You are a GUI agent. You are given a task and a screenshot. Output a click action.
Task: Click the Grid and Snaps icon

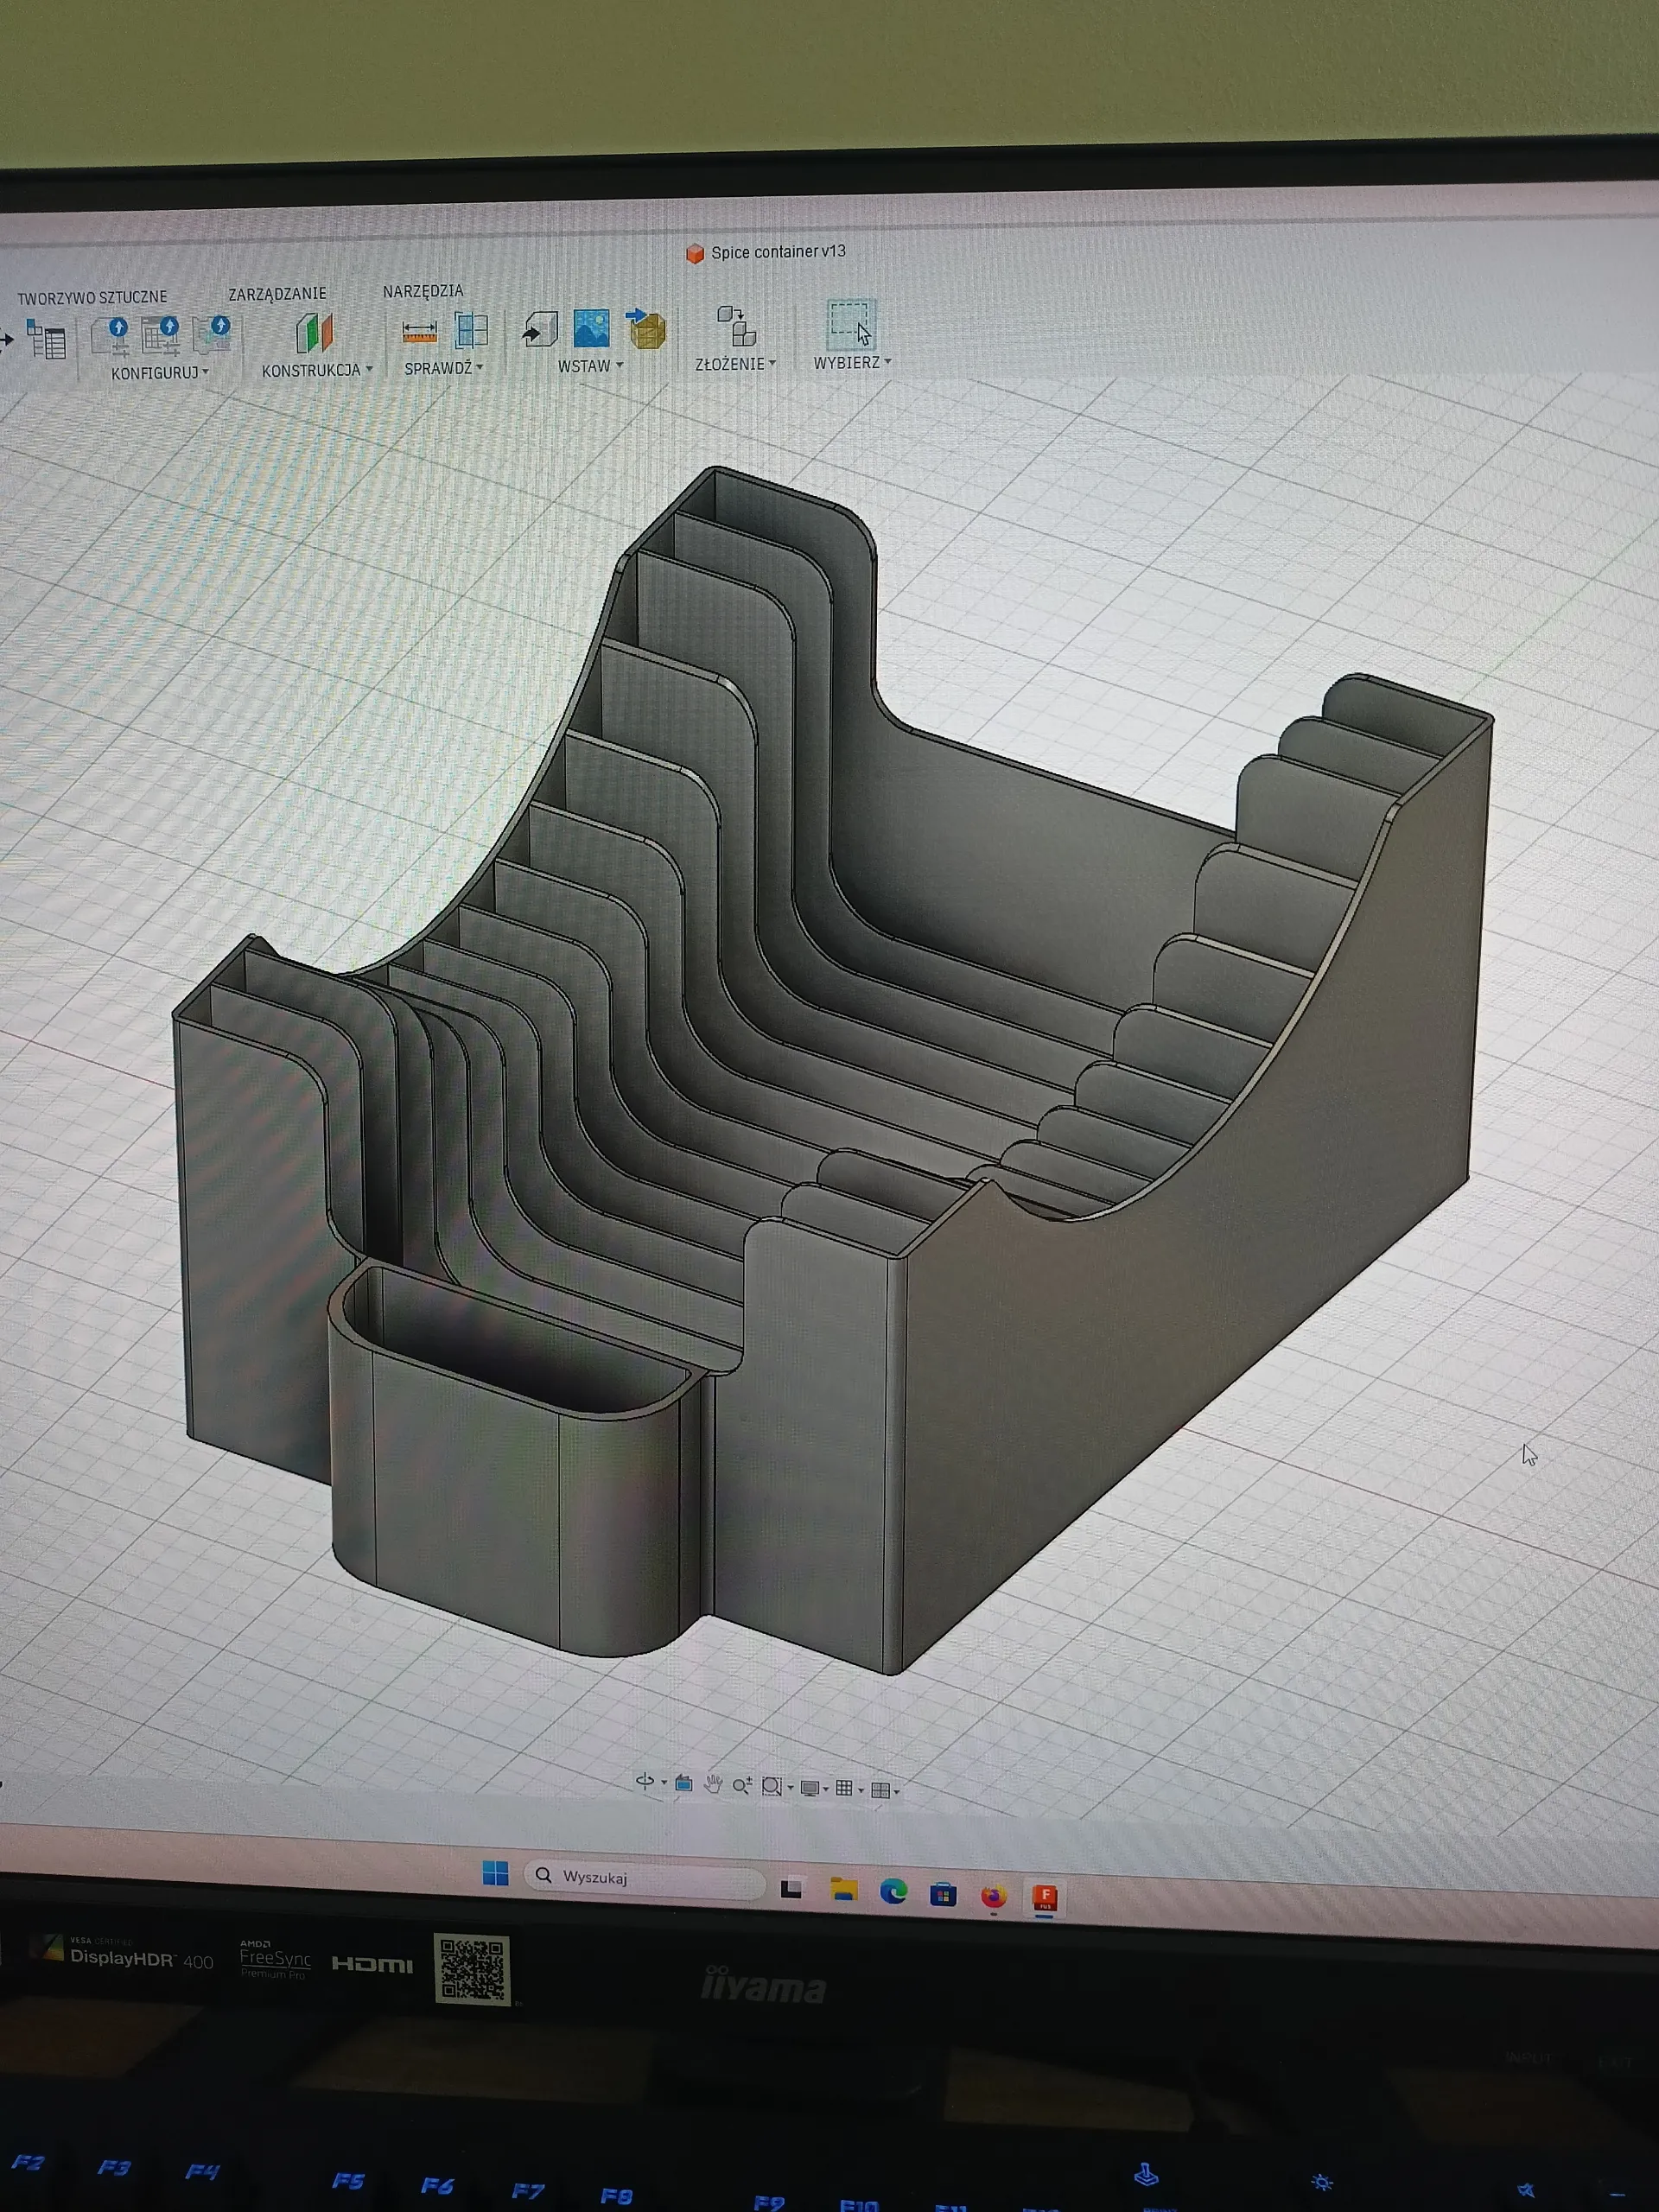click(844, 1788)
